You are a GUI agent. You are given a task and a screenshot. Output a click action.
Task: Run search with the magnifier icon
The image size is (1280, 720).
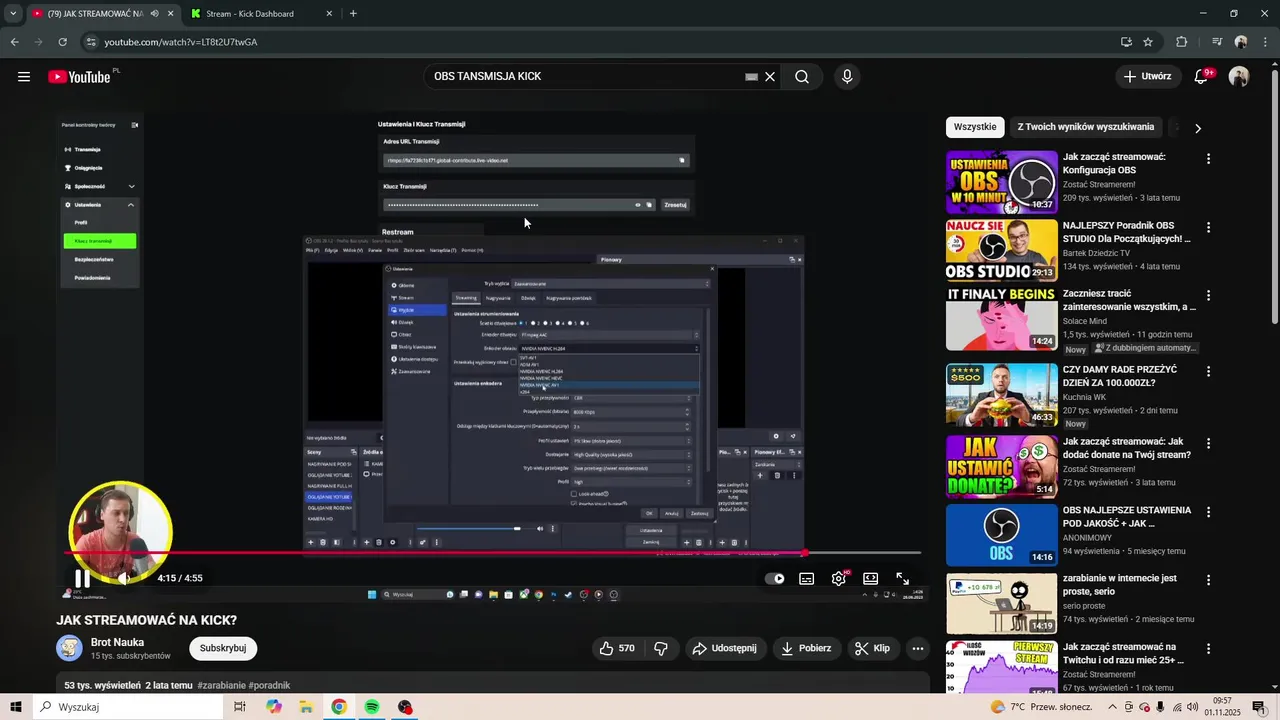click(x=802, y=77)
